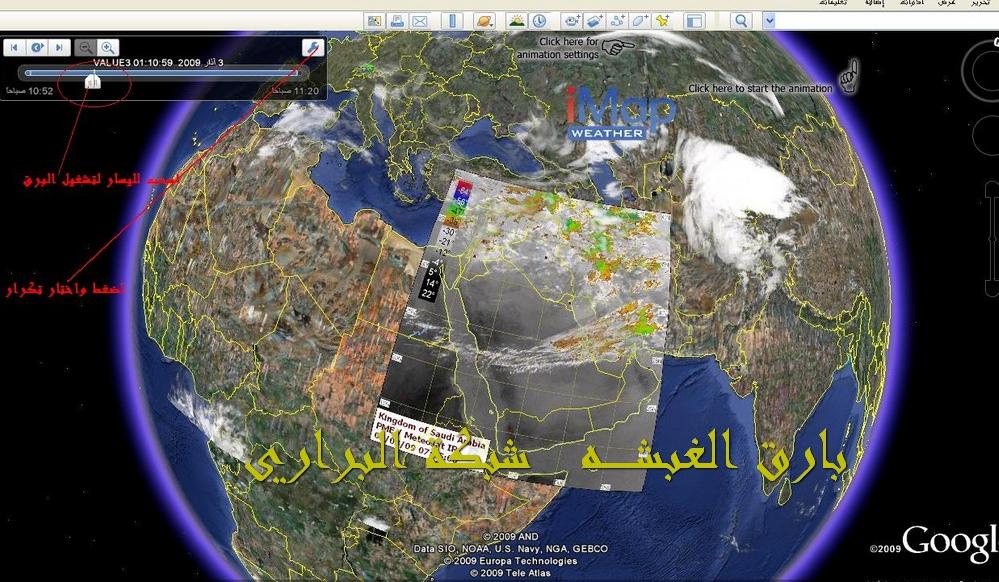Click the 10:52 start time label
Image resolution: width=999 pixels, height=582 pixels.
(x=30, y=91)
